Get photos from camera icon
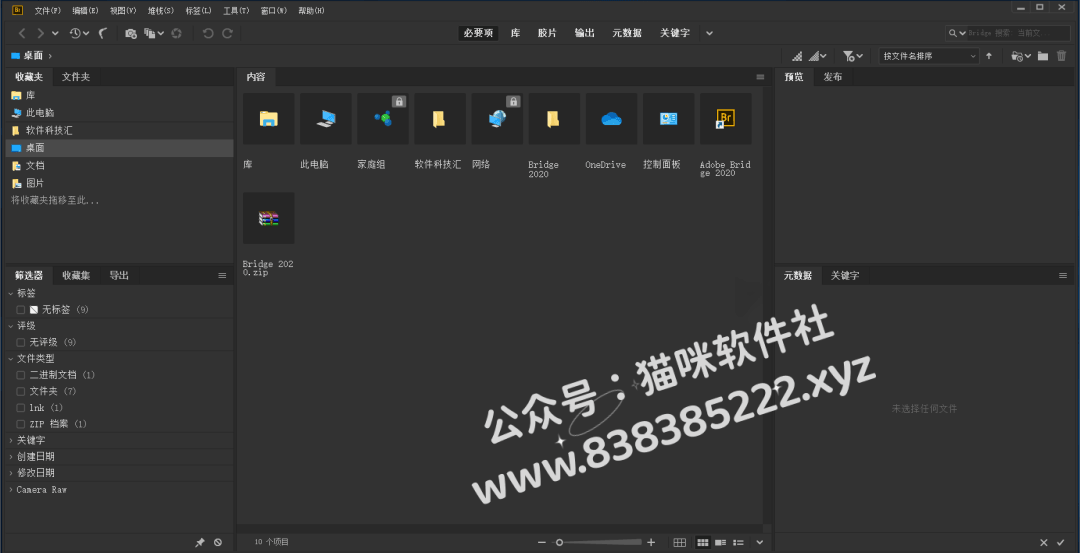Image resolution: width=1080 pixels, height=553 pixels. (x=131, y=33)
